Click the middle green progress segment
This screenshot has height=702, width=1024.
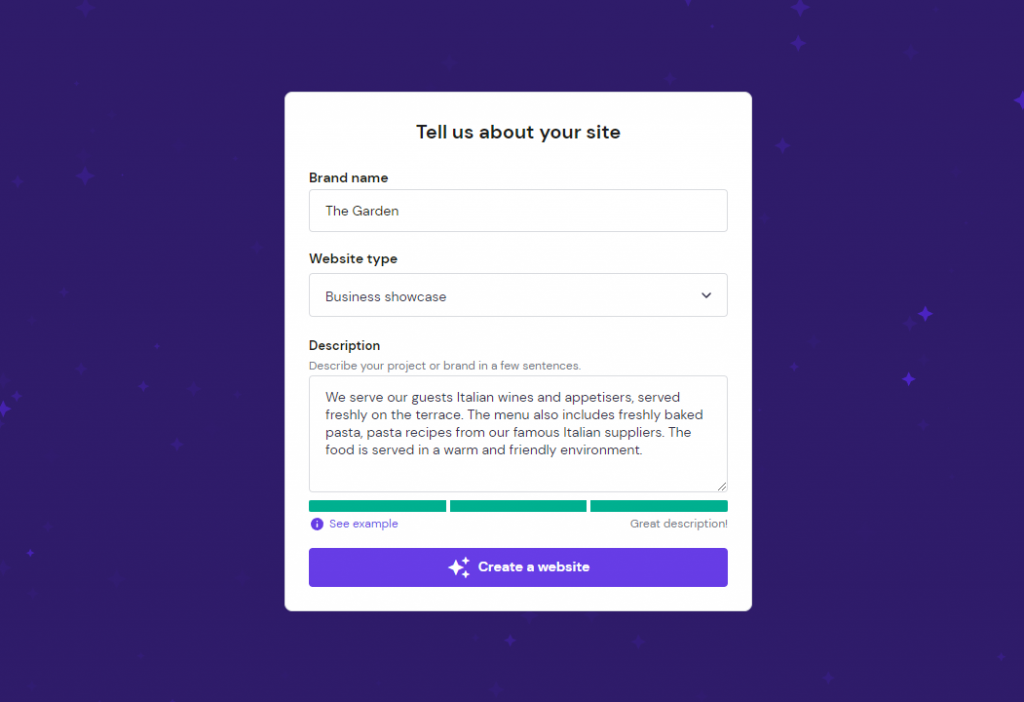coord(518,506)
